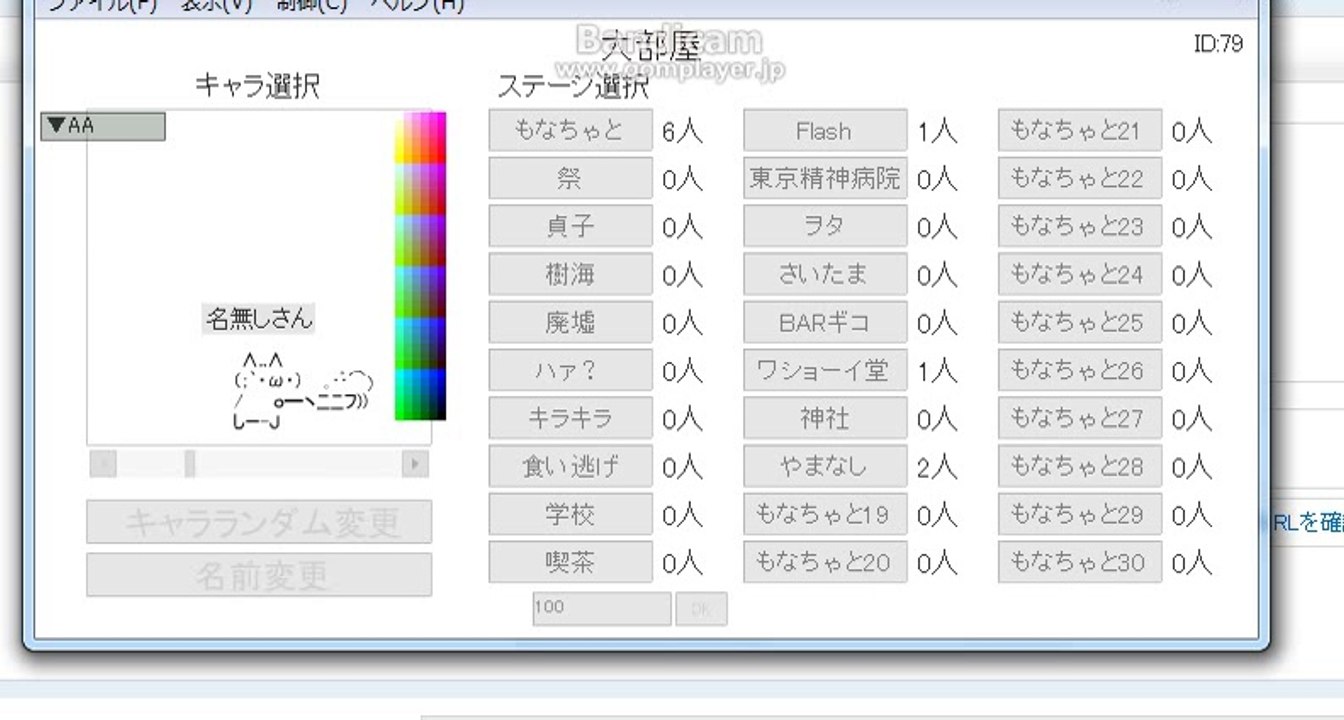
Task: Select the ハァ? stage
Action: 570,370
